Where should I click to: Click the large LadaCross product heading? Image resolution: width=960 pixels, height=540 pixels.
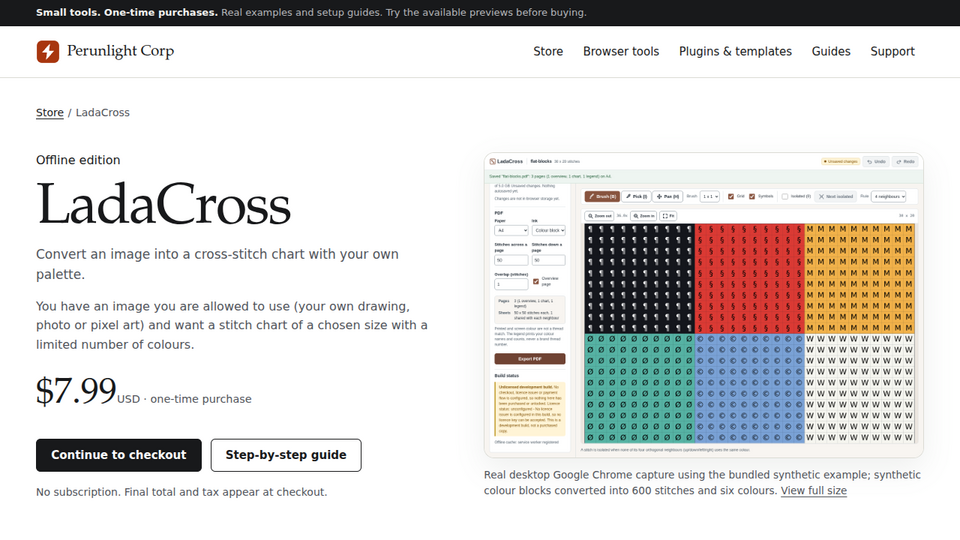pos(163,204)
